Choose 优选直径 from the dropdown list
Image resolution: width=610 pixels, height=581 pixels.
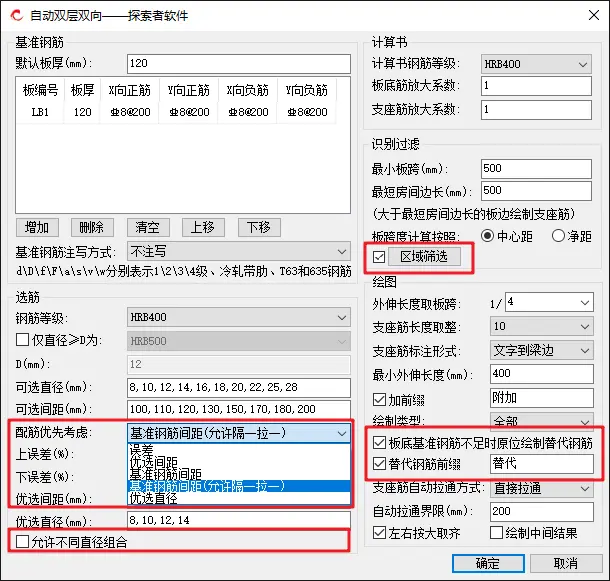[x=239, y=498]
